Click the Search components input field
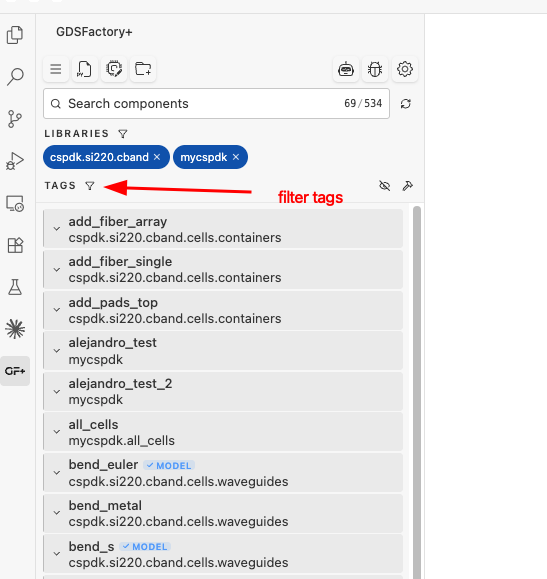The height and width of the screenshot is (579, 547). pyautogui.click(x=216, y=104)
